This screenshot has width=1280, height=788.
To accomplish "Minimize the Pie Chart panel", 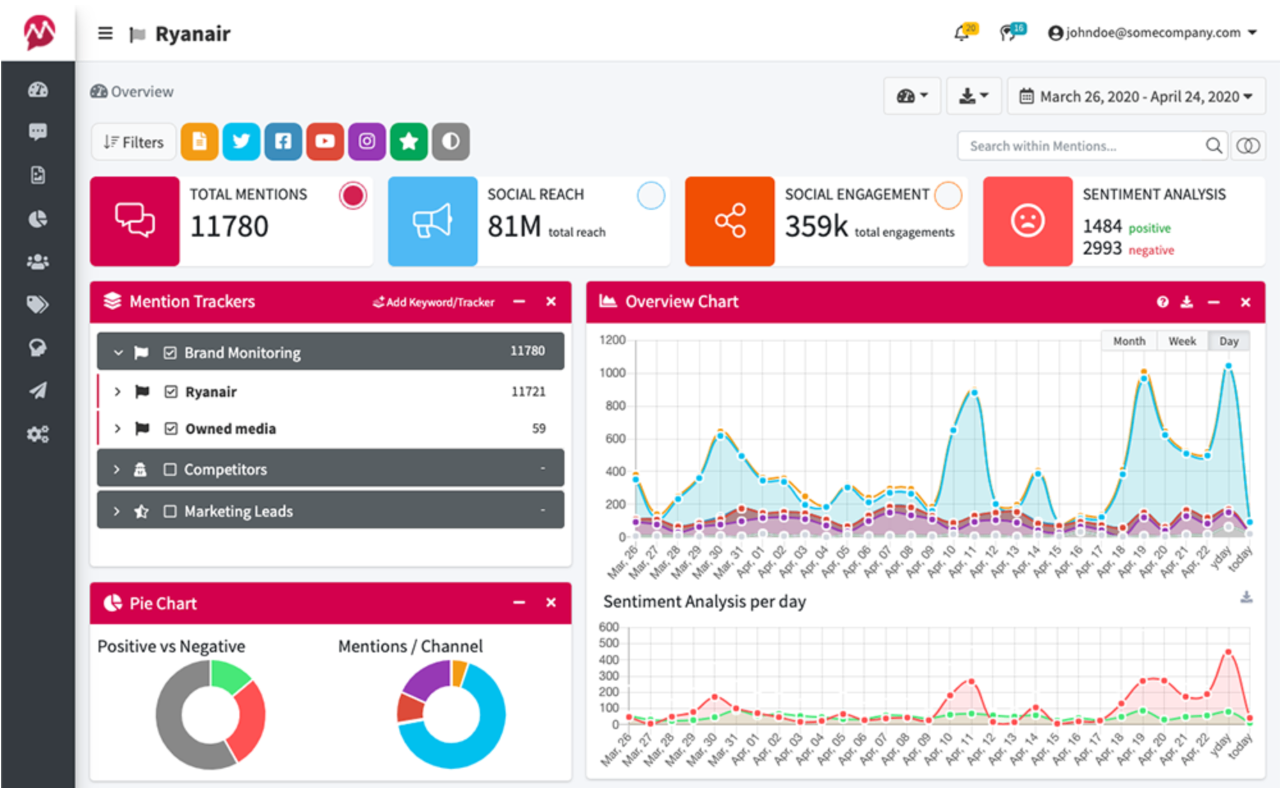I will coord(519,603).
